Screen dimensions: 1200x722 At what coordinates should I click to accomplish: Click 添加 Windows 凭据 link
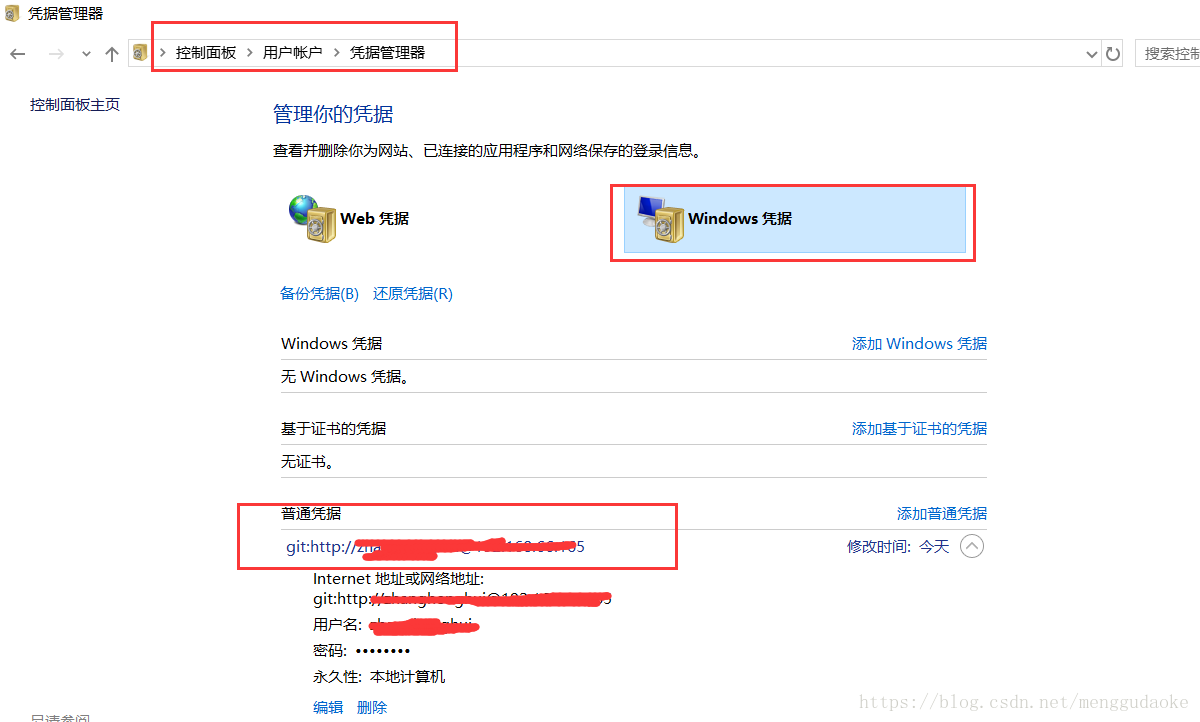(x=919, y=343)
